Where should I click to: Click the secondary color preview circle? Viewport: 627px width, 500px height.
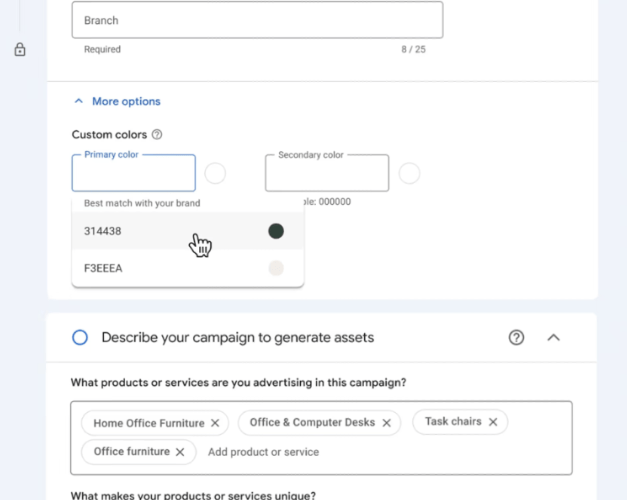[409, 174]
